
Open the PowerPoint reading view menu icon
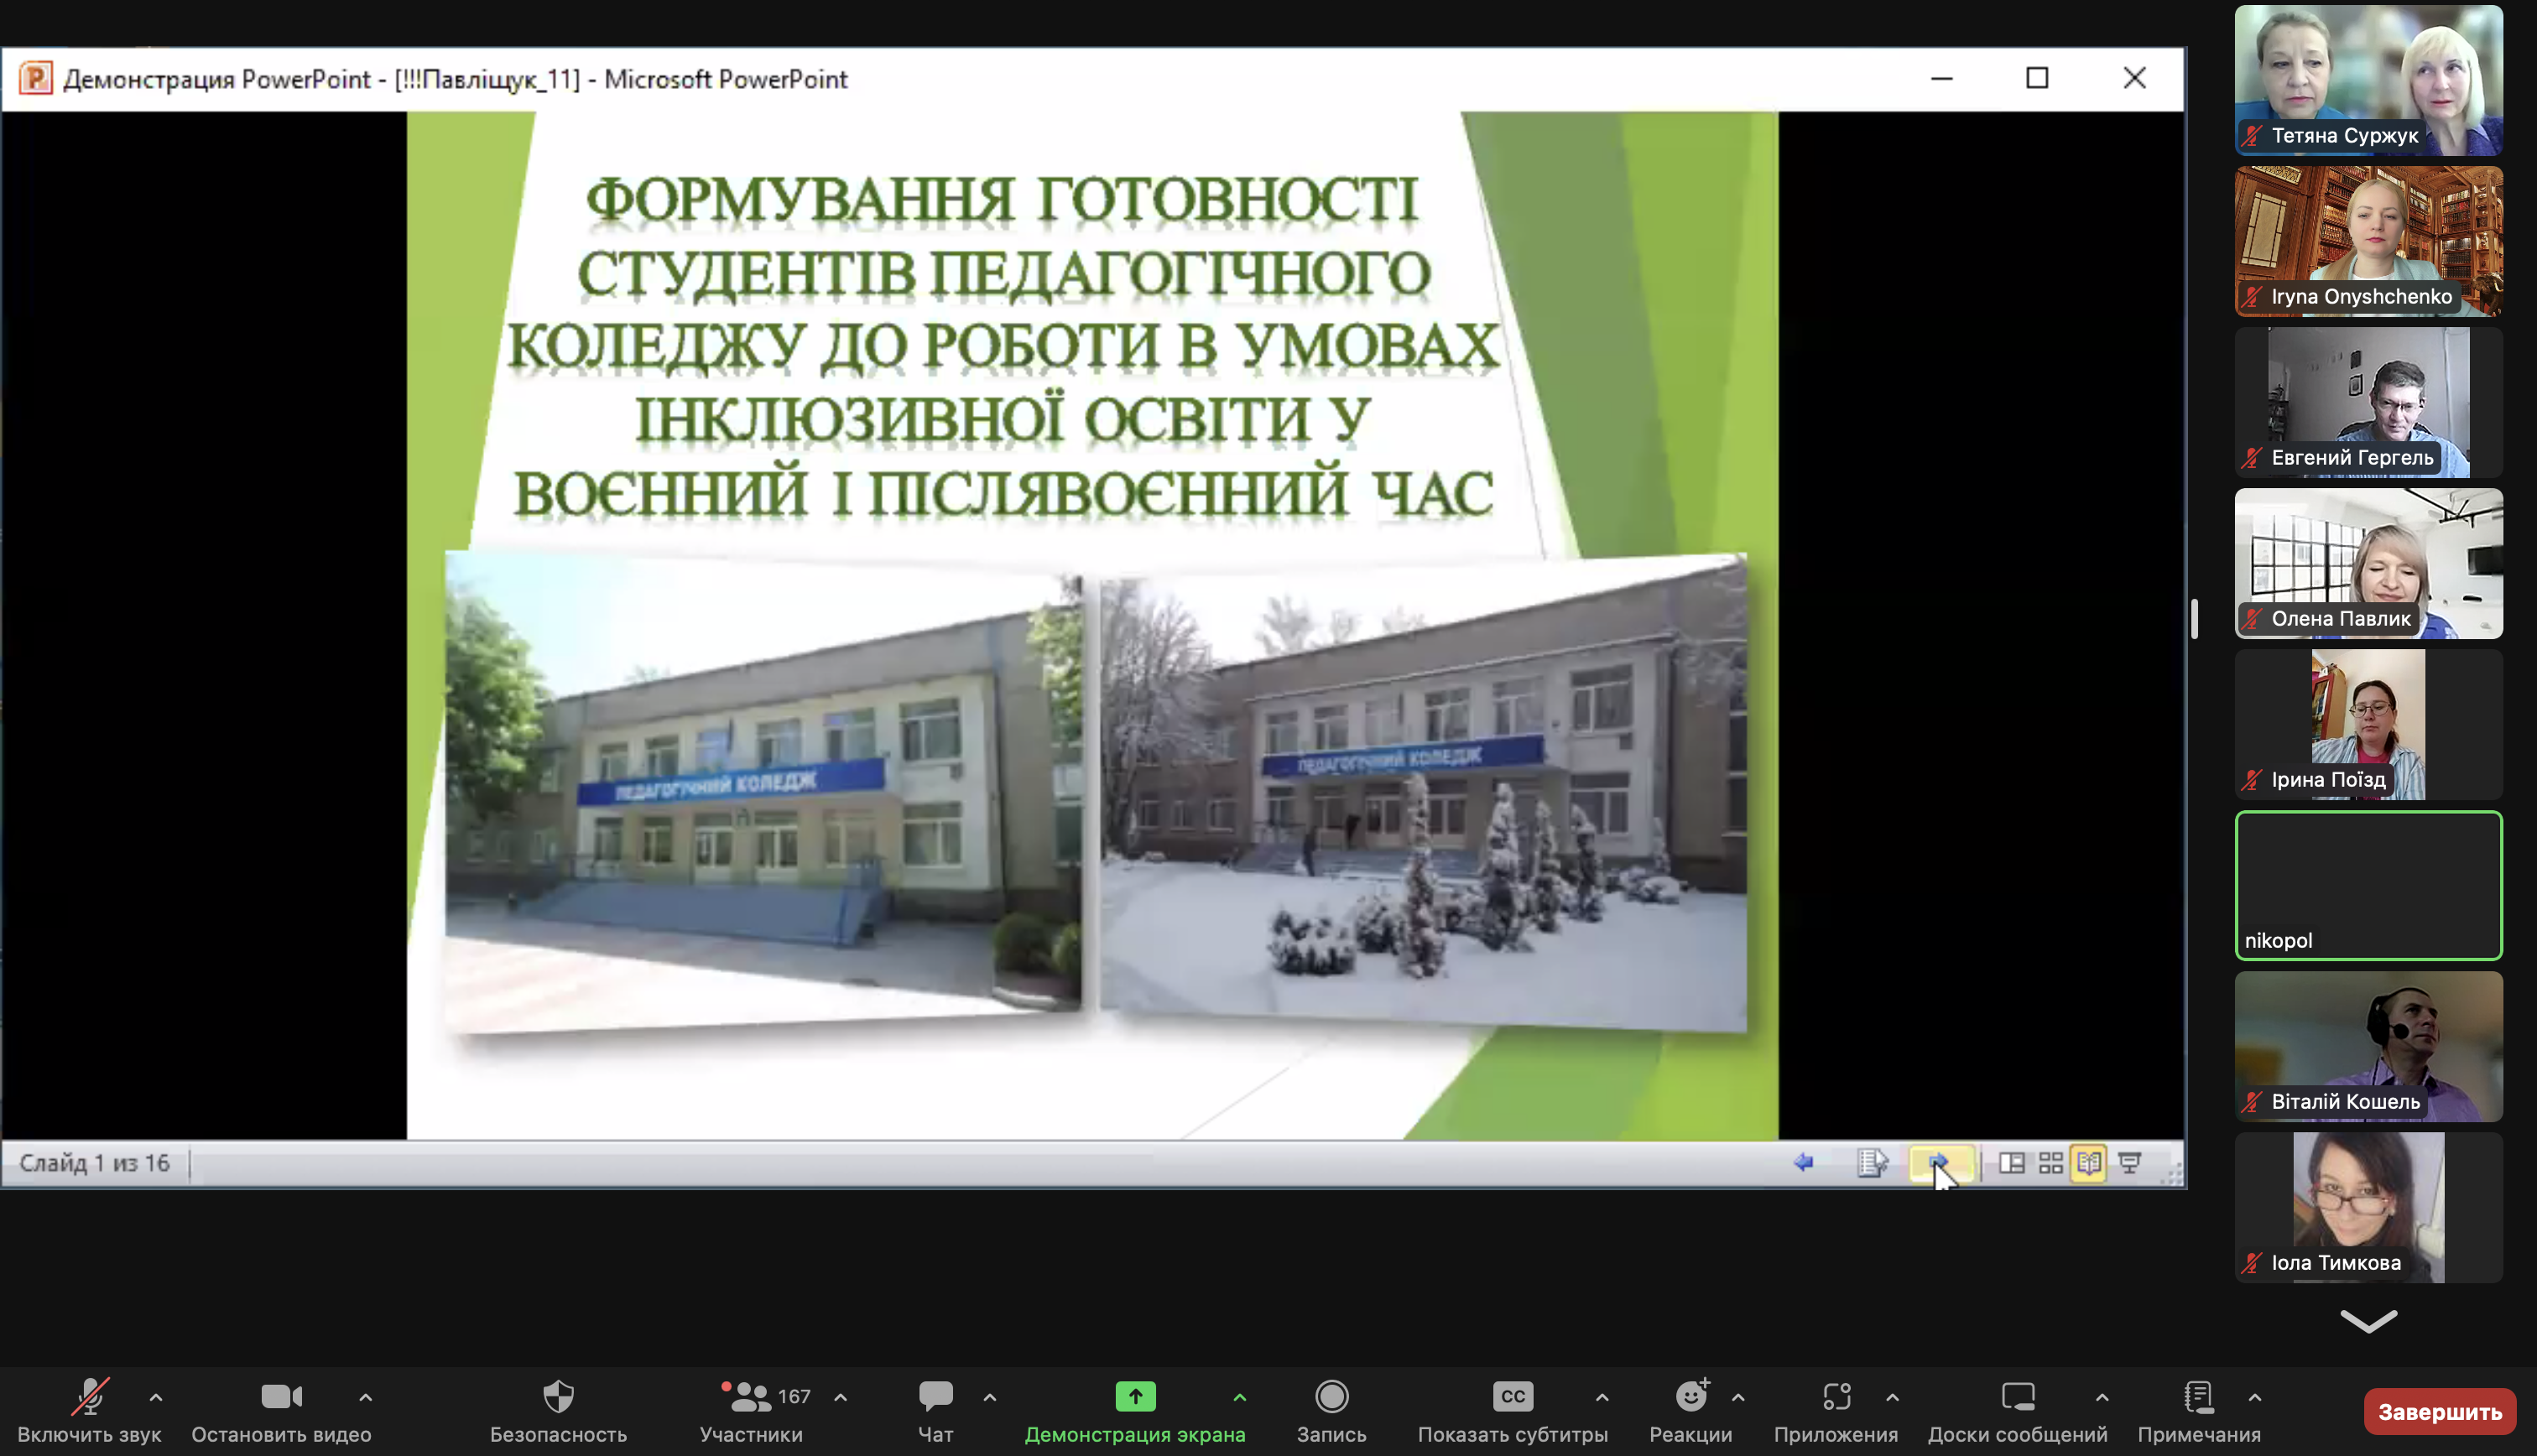(1872, 1162)
